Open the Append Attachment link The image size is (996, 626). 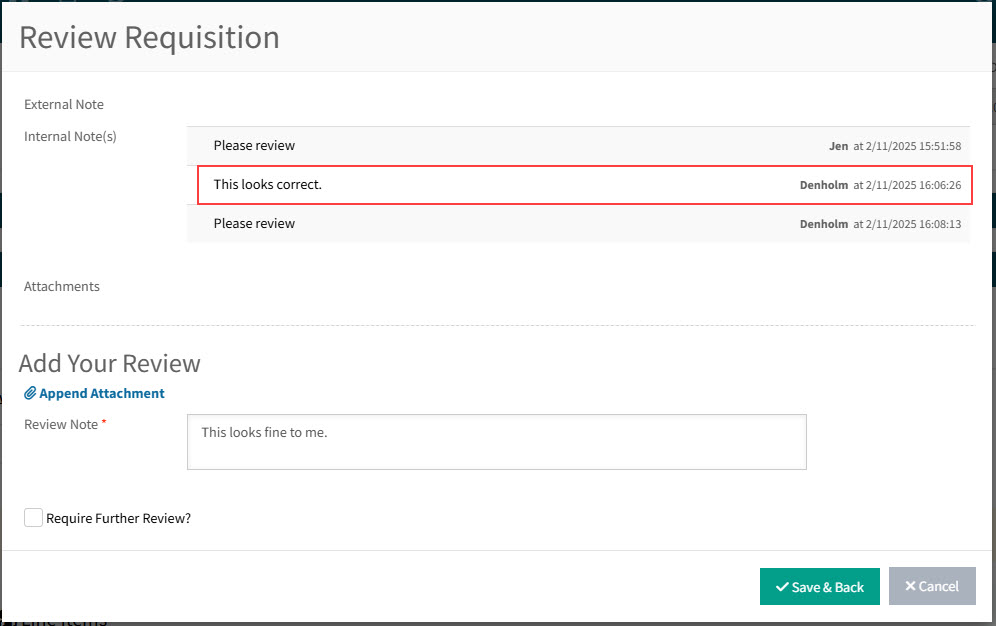(101, 394)
